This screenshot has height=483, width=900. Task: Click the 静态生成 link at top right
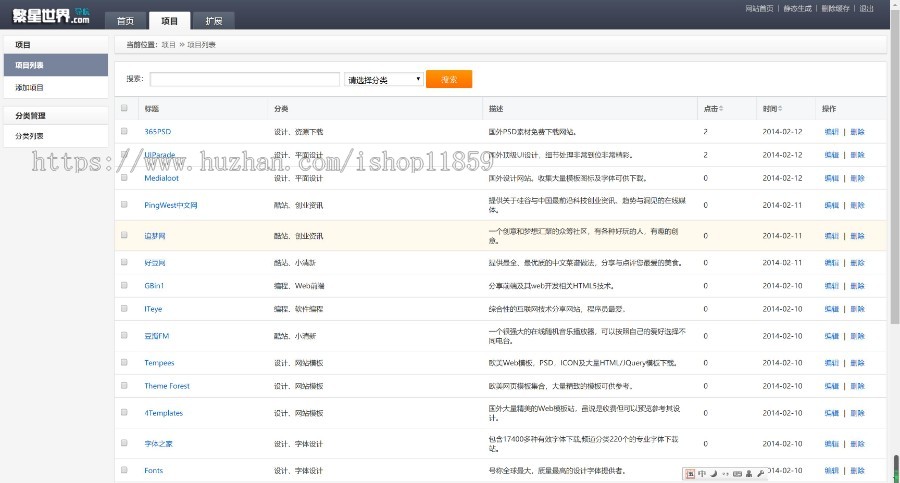[x=797, y=9]
